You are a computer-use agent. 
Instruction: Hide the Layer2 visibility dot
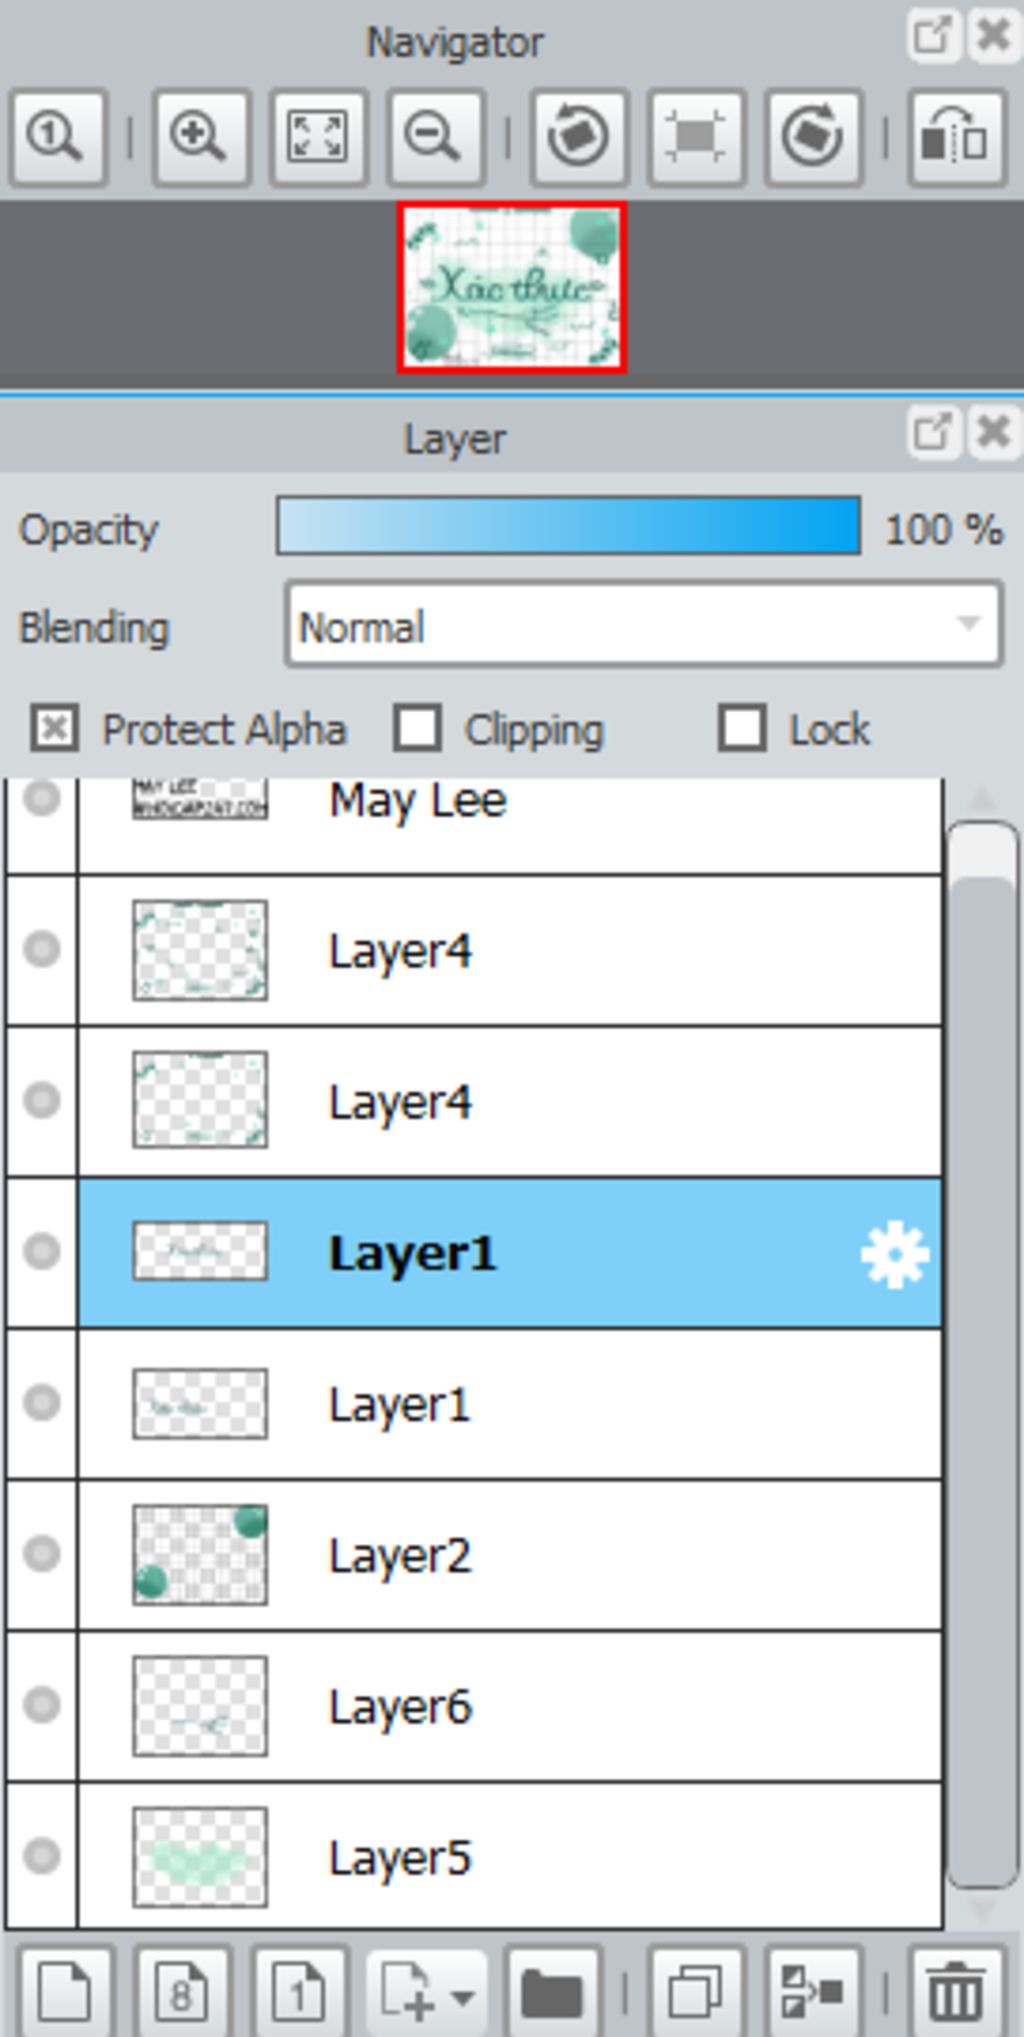pos(42,1553)
